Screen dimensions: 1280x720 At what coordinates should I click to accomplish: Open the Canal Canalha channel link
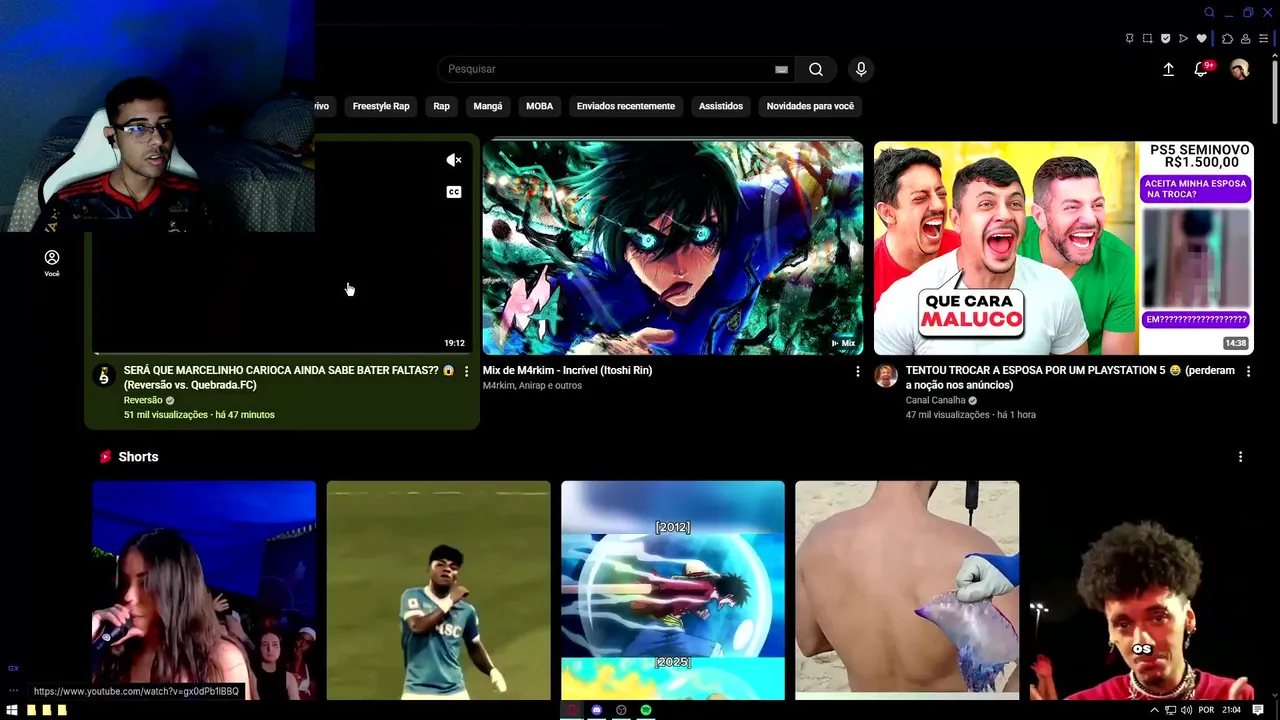(x=935, y=400)
